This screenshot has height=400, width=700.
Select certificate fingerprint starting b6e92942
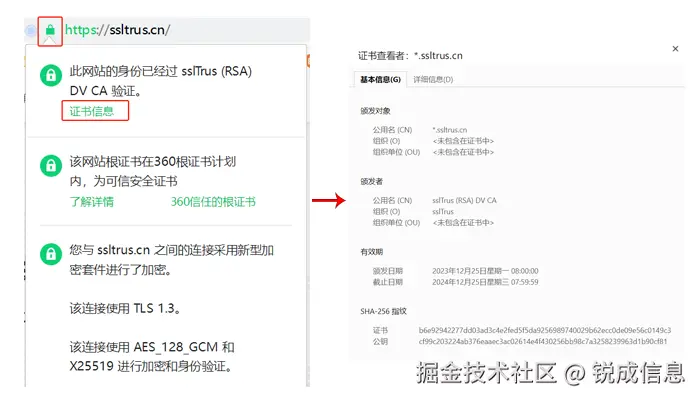tap(545, 330)
